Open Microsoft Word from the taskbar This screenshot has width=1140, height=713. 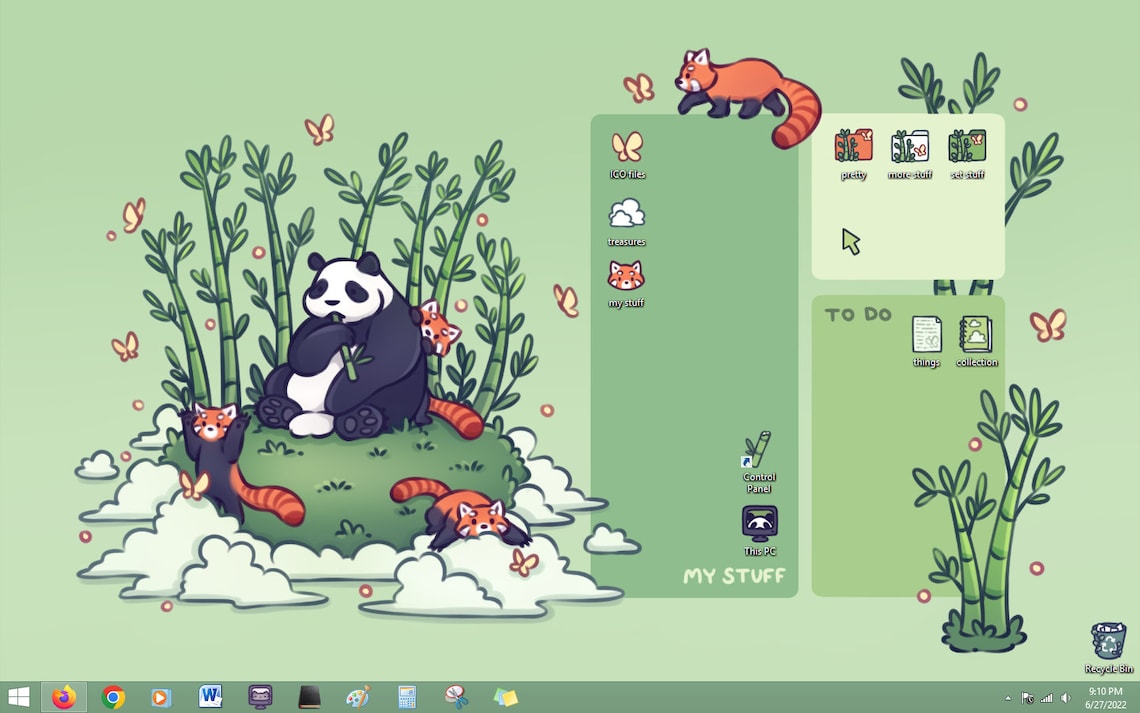coord(208,696)
